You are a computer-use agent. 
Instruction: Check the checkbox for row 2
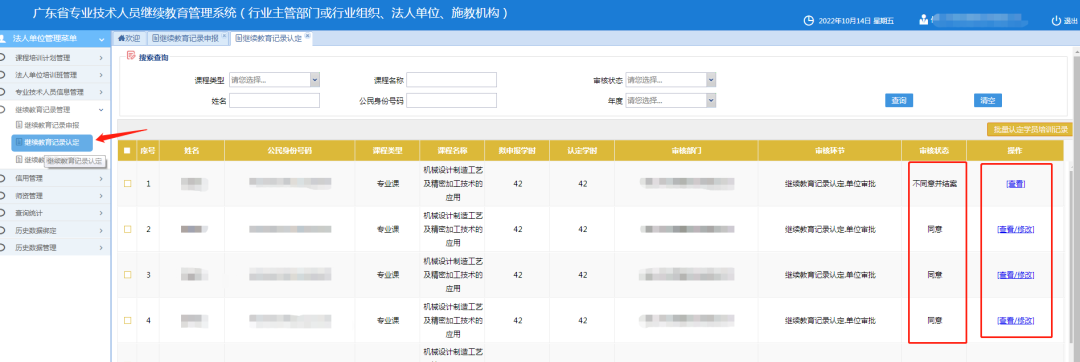(x=127, y=229)
